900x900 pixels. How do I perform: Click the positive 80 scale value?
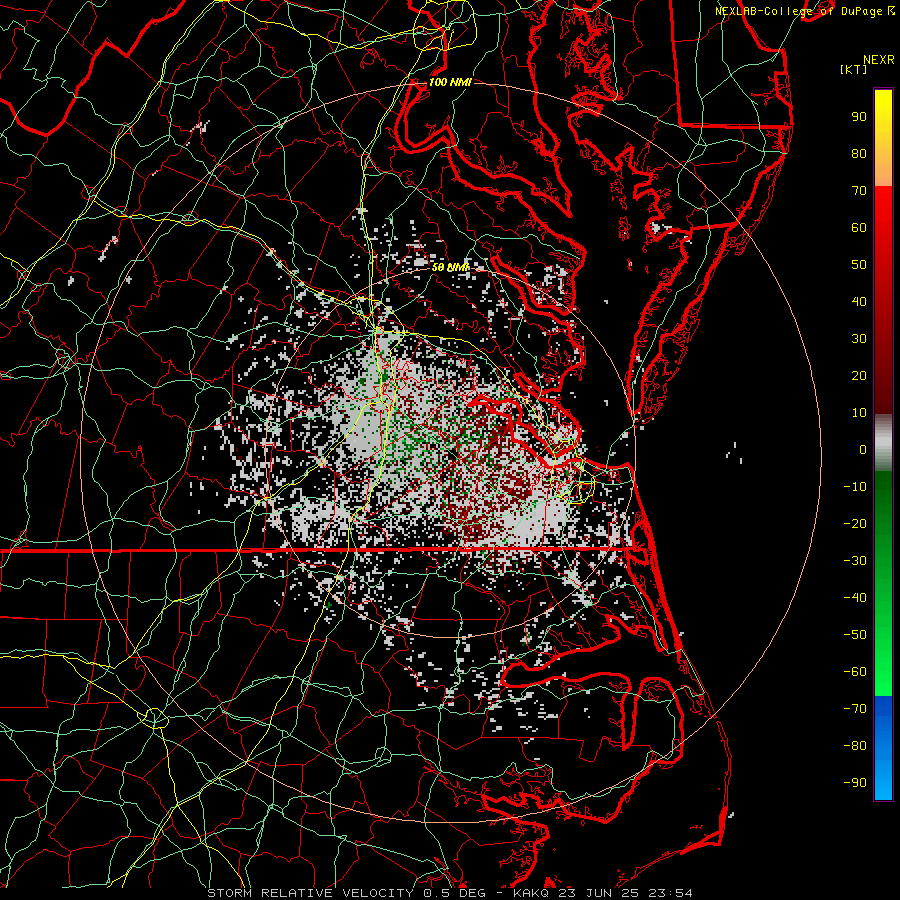(859, 153)
